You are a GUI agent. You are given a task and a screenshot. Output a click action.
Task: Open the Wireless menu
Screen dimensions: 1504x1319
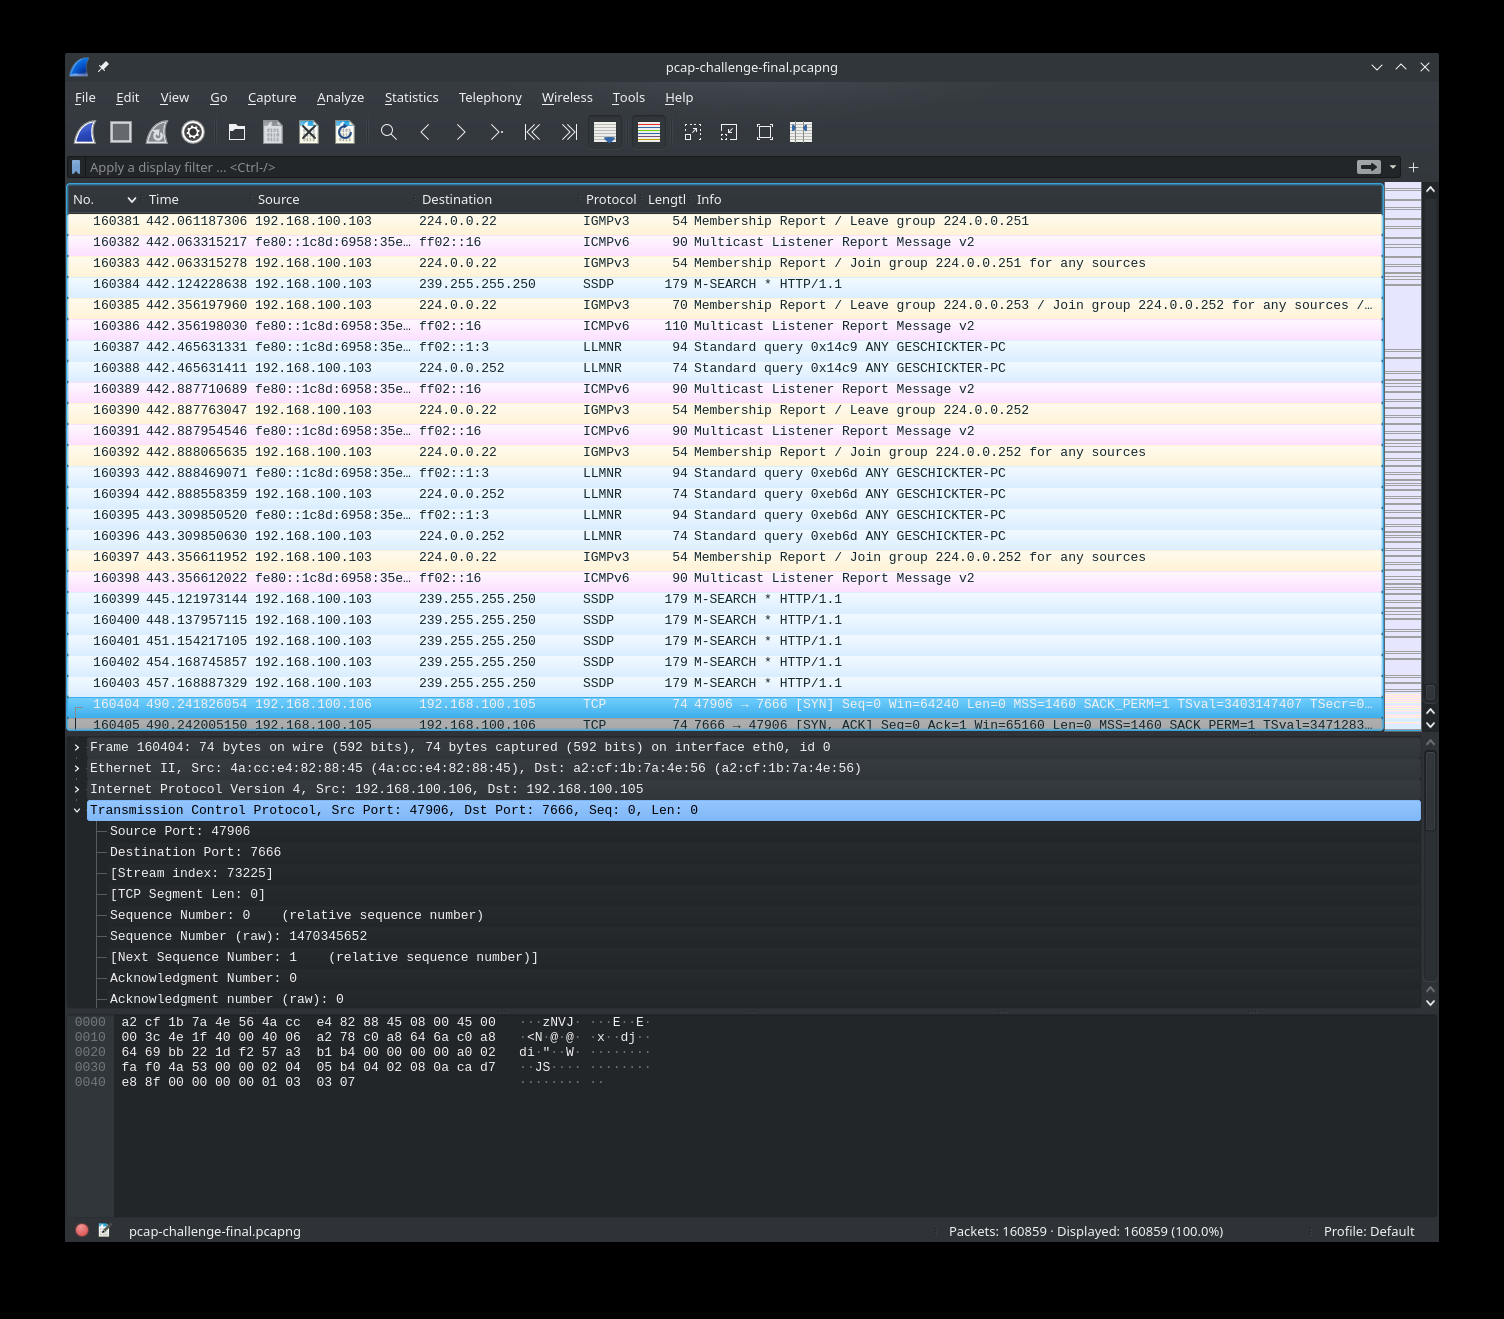point(567,97)
